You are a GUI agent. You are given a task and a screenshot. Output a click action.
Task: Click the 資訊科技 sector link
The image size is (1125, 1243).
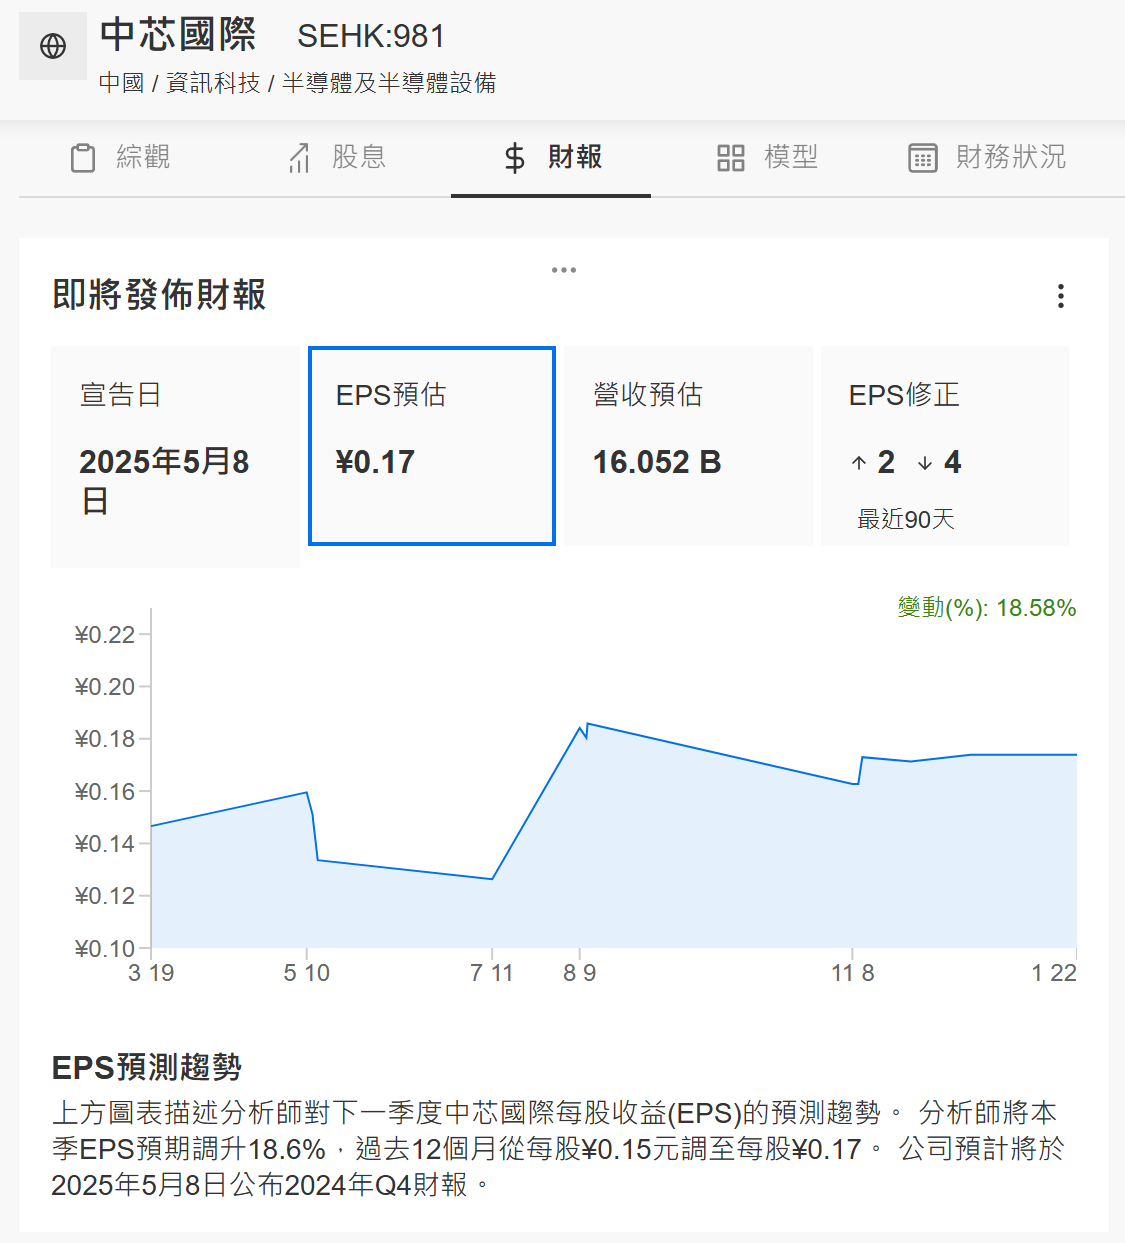[213, 83]
